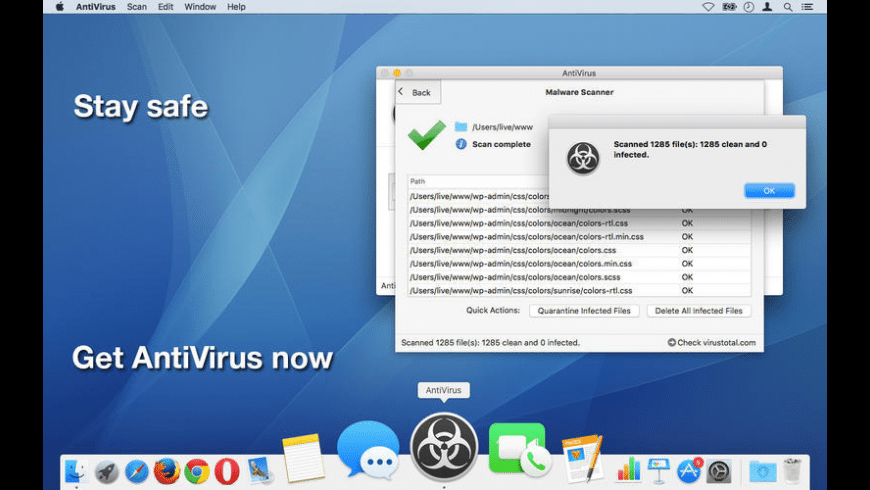Open Finder from the Dock

point(75,472)
